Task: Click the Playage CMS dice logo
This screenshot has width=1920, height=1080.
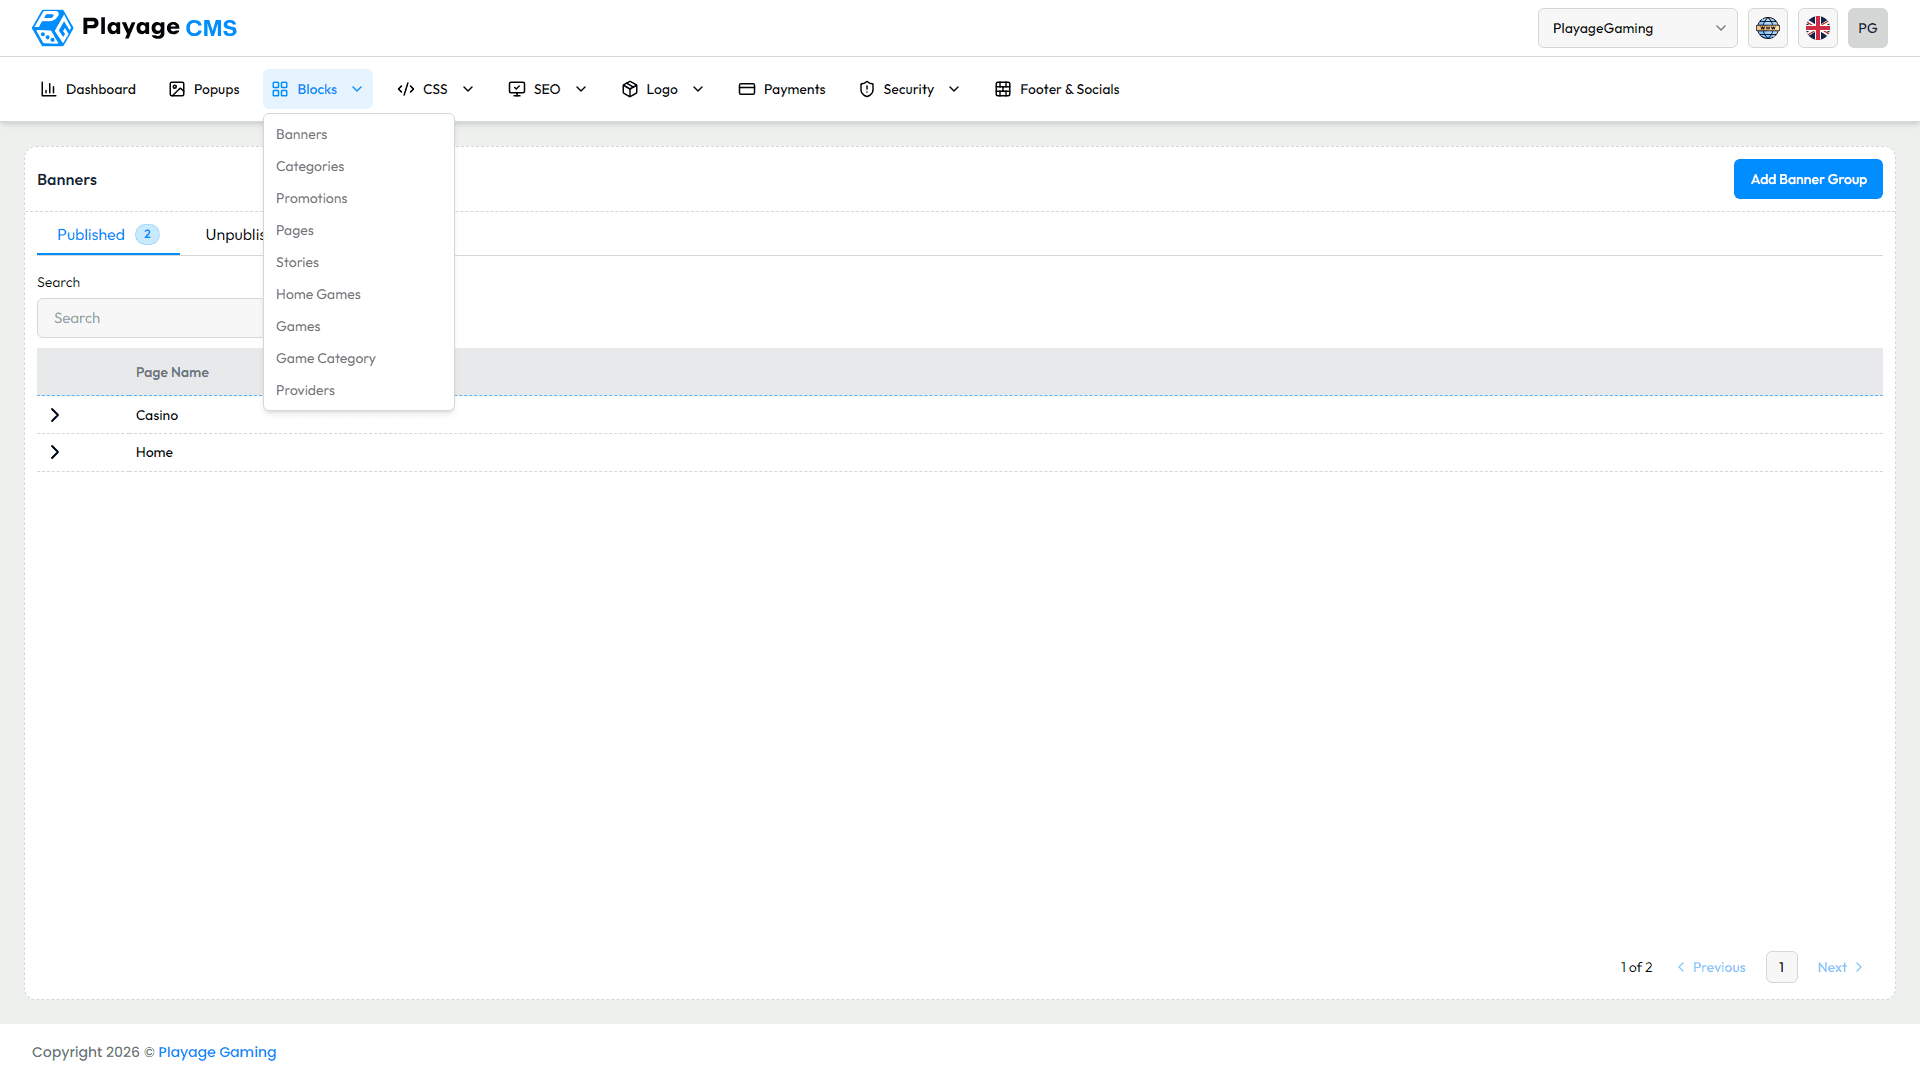Action: point(52,28)
